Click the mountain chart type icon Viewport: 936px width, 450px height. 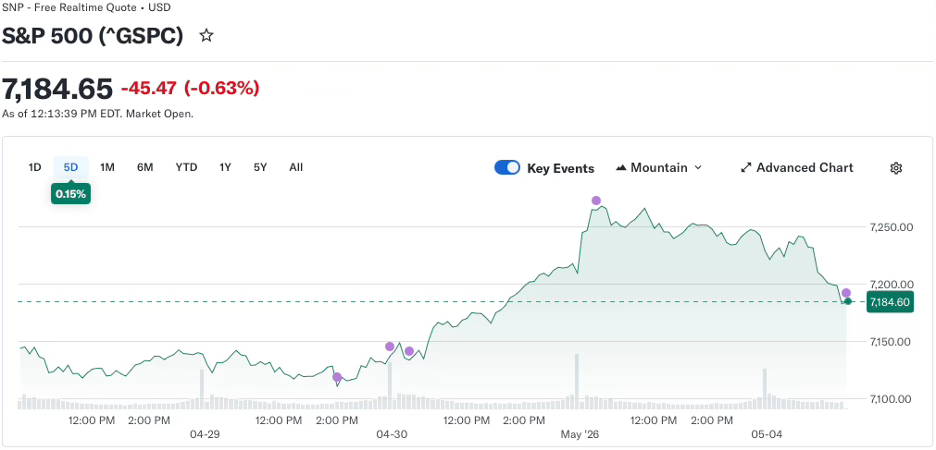point(621,168)
